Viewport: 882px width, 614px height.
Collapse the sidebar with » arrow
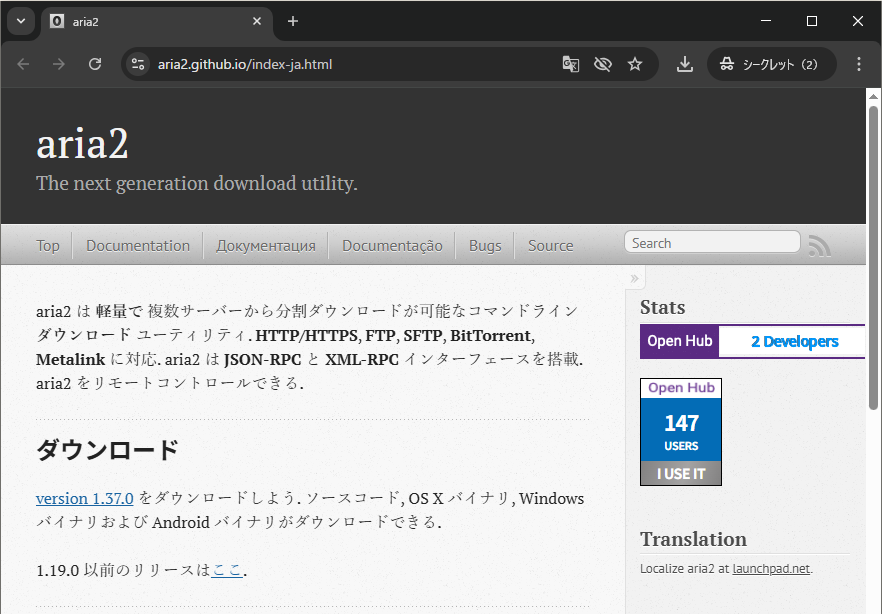(x=634, y=278)
